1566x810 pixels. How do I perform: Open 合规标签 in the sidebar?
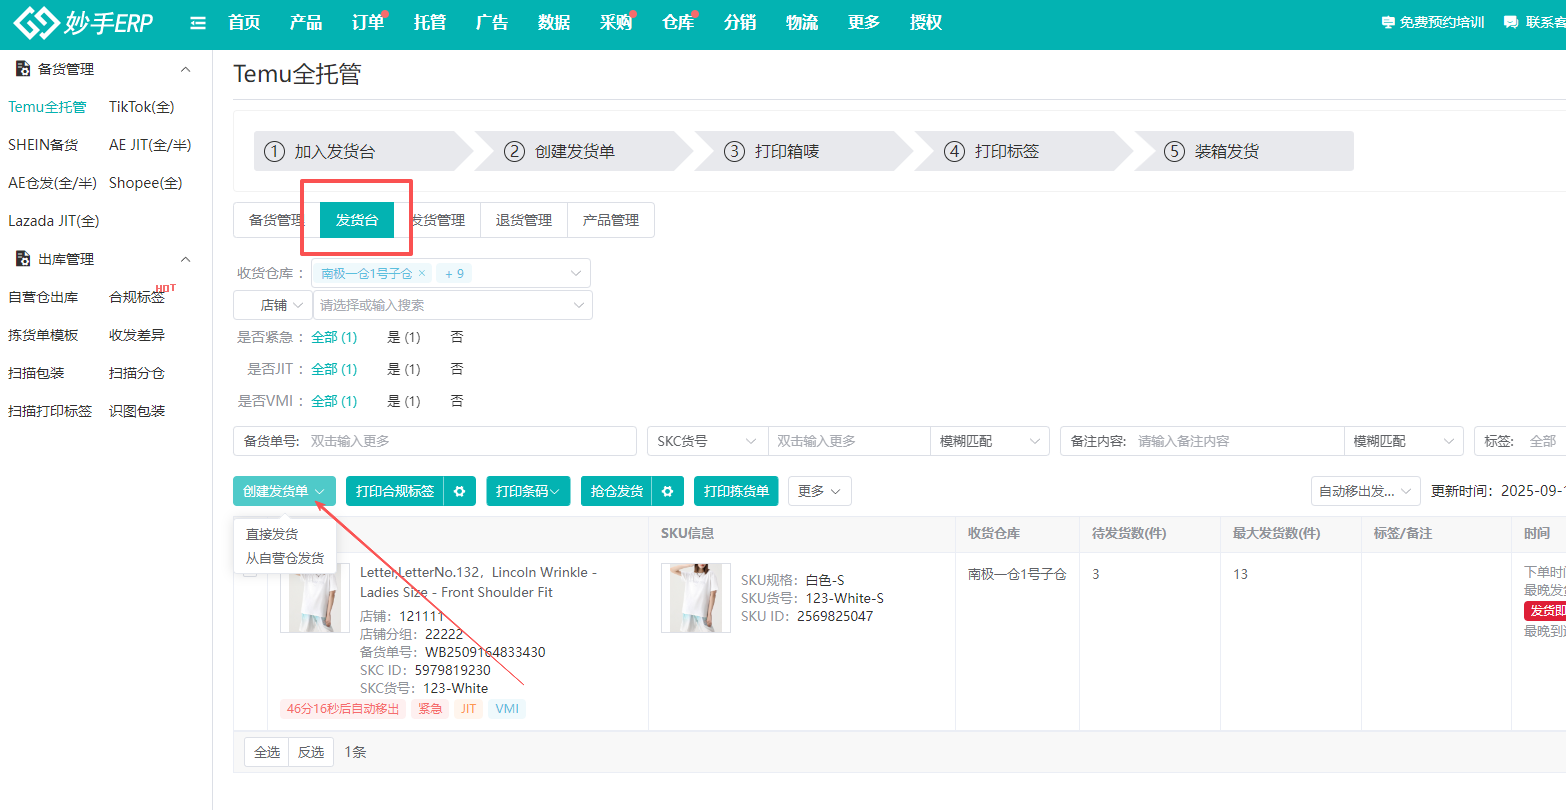pos(137,297)
